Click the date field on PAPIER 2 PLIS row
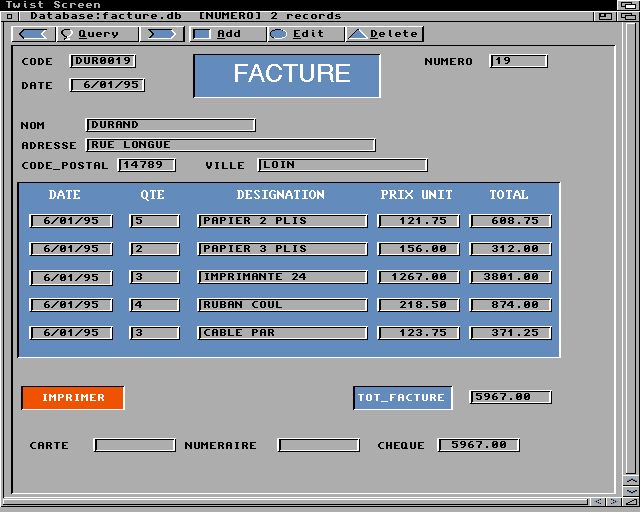The image size is (640, 512). (71, 221)
